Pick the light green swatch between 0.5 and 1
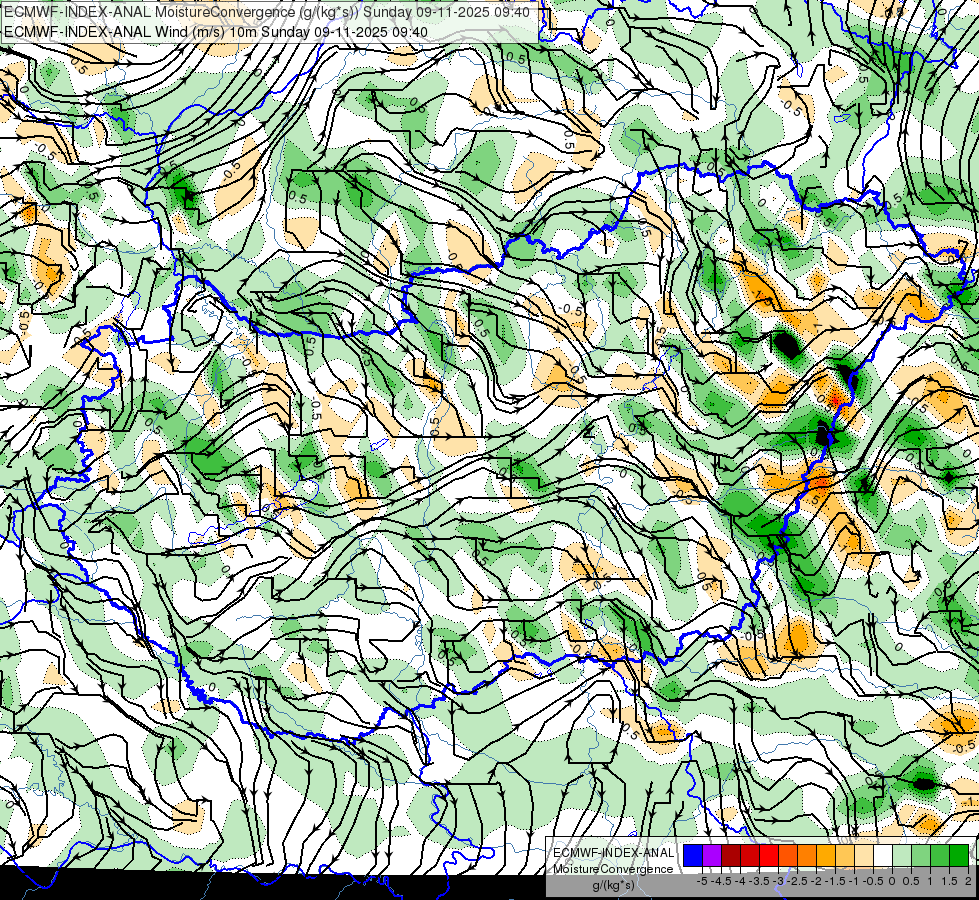The height and width of the screenshot is (900, 979). 921,855
